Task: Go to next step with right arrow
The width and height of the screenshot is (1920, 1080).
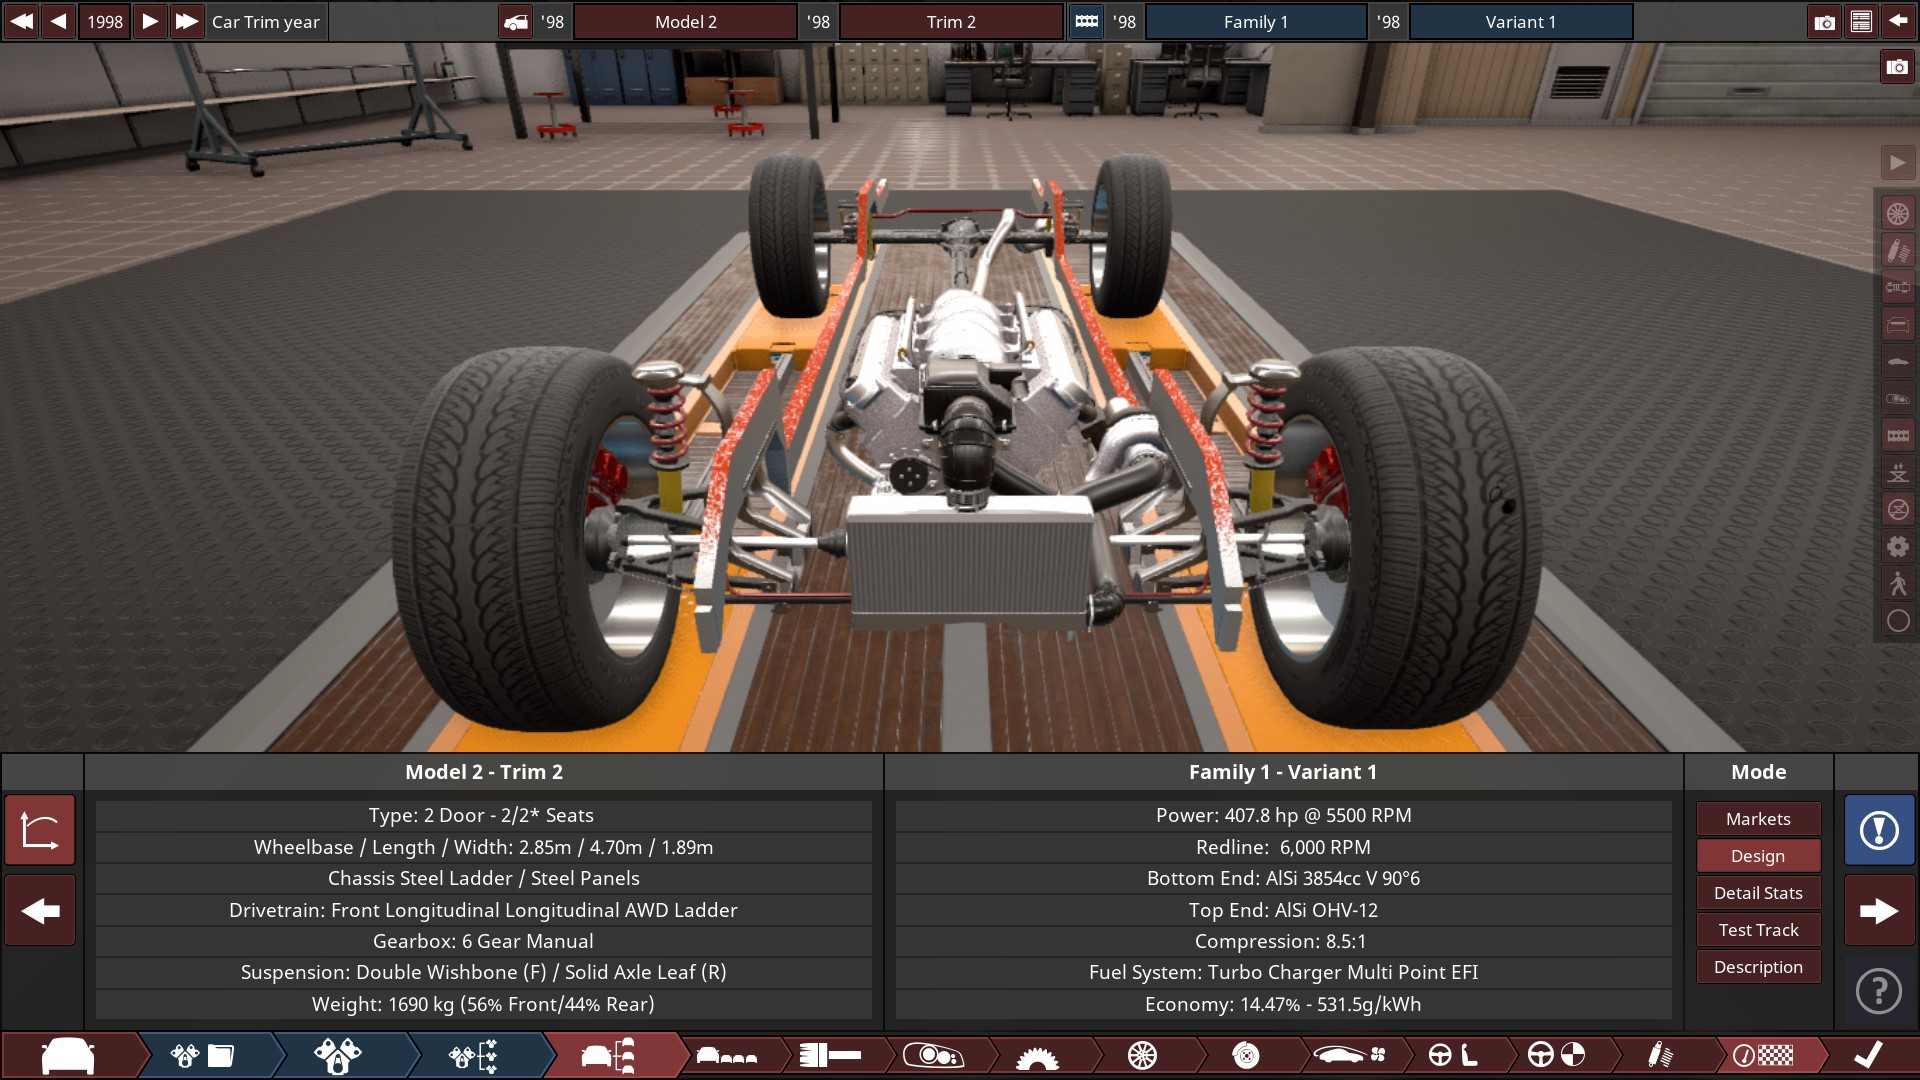Action: click(1879, 910)
